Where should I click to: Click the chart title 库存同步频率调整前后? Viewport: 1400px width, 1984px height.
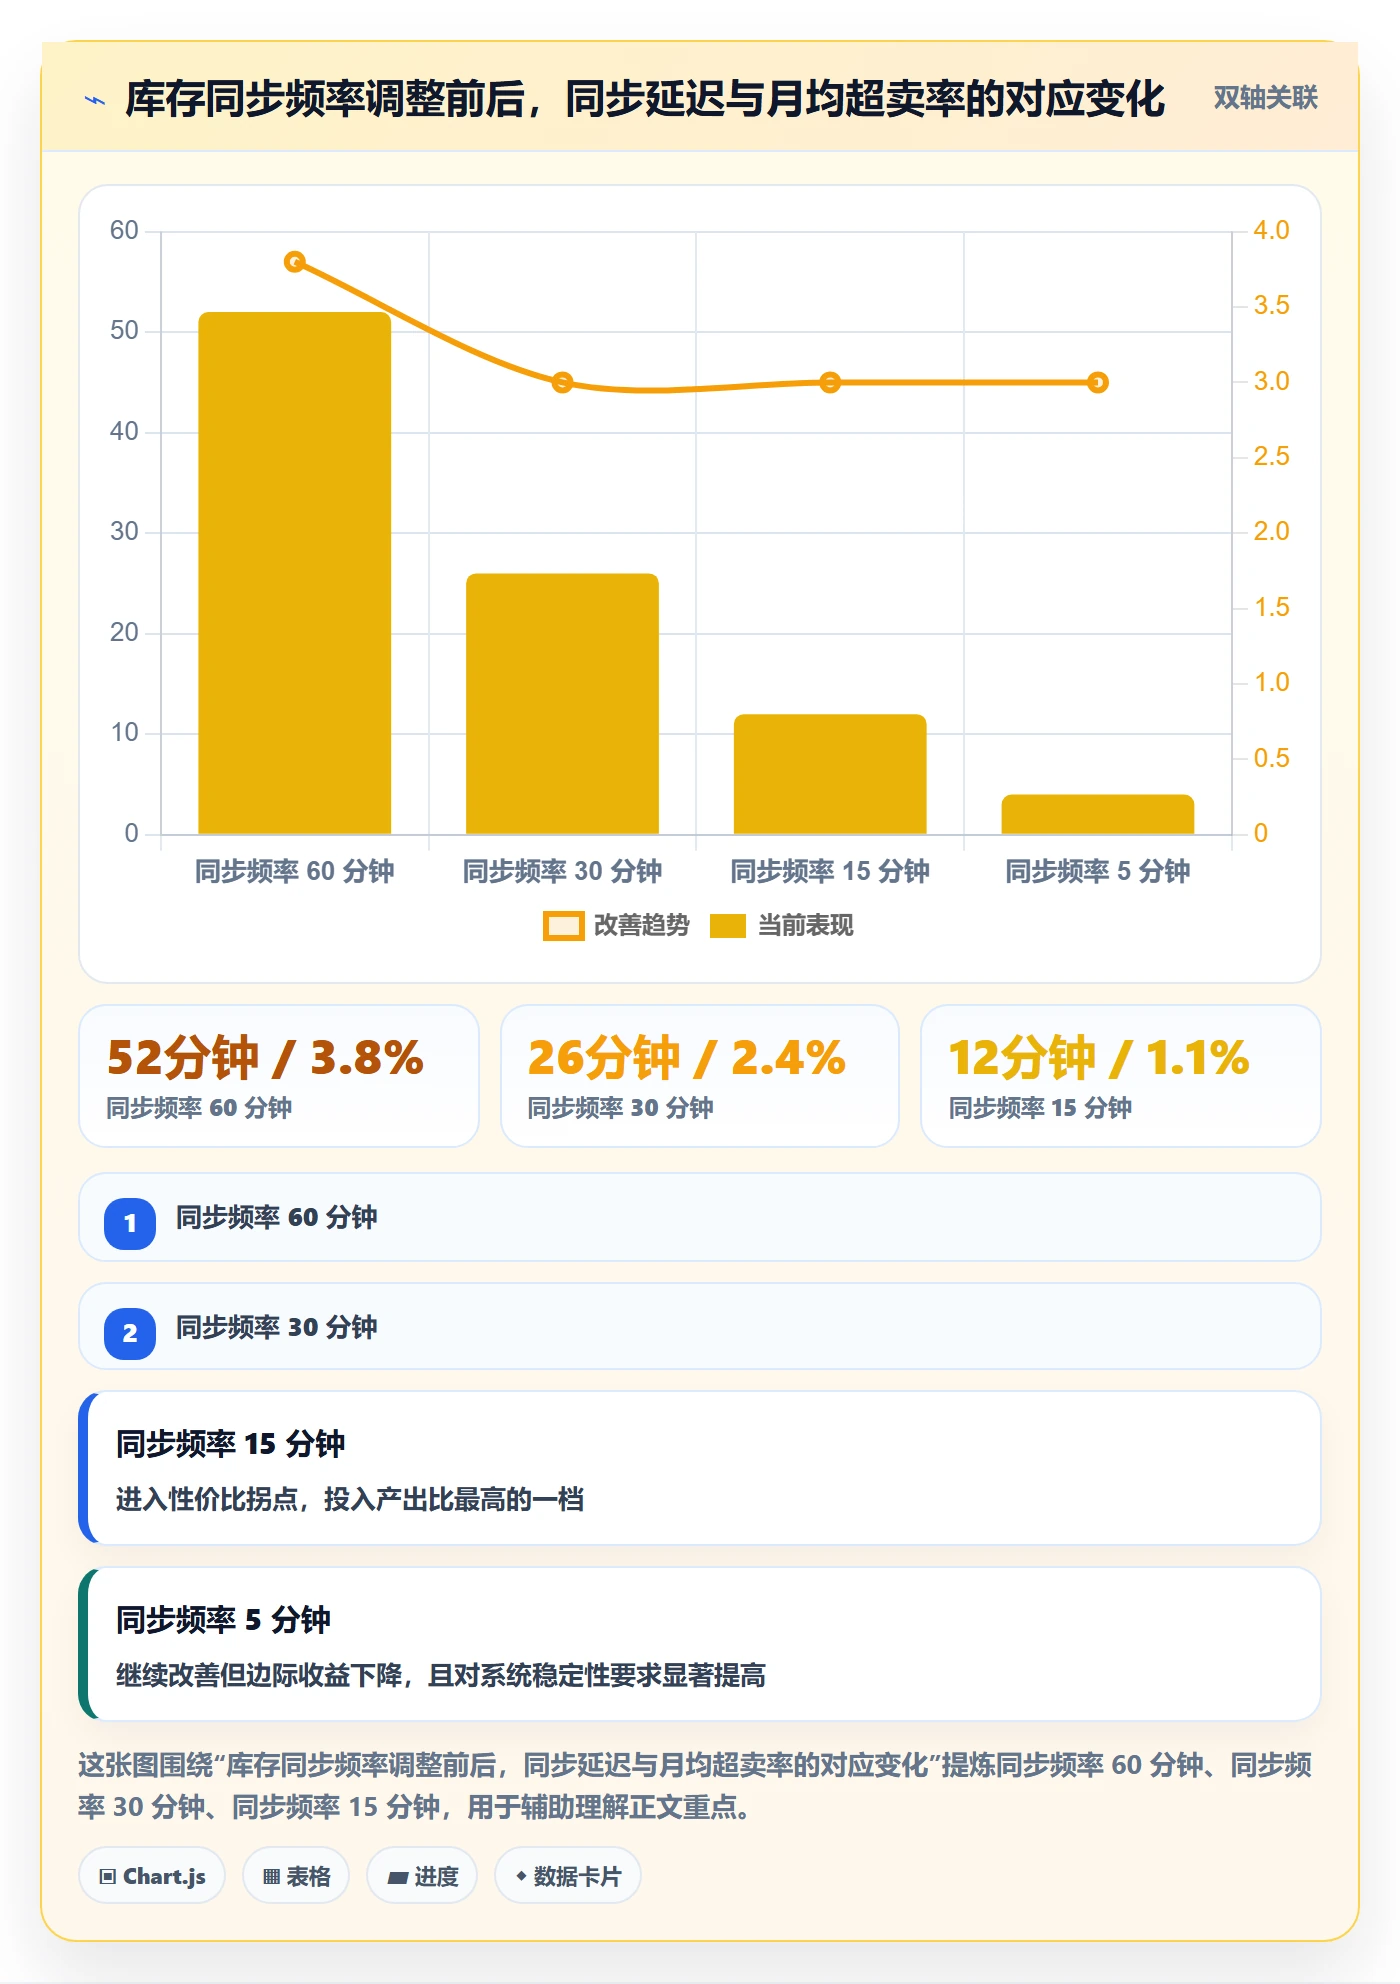click(325, 99)
